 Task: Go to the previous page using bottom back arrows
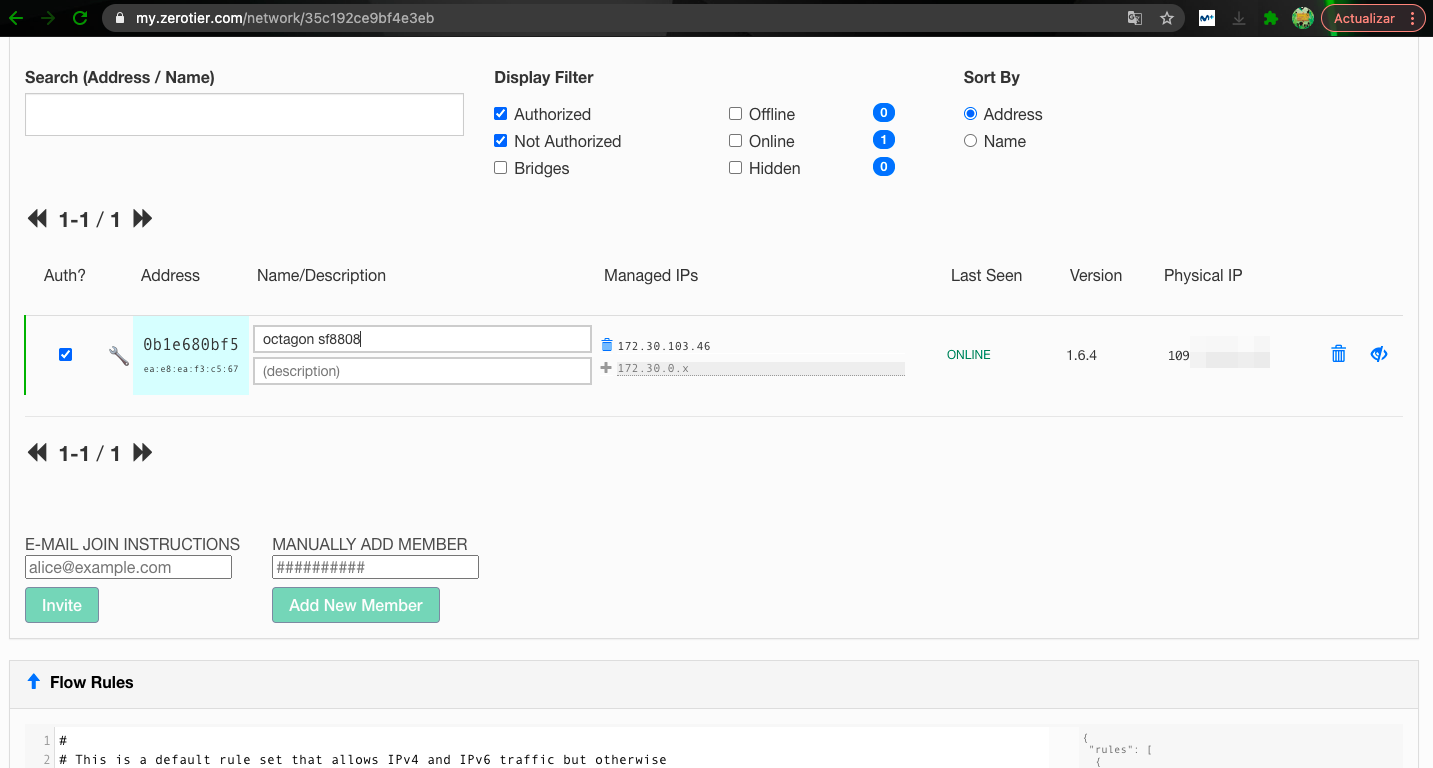(37, 453)
